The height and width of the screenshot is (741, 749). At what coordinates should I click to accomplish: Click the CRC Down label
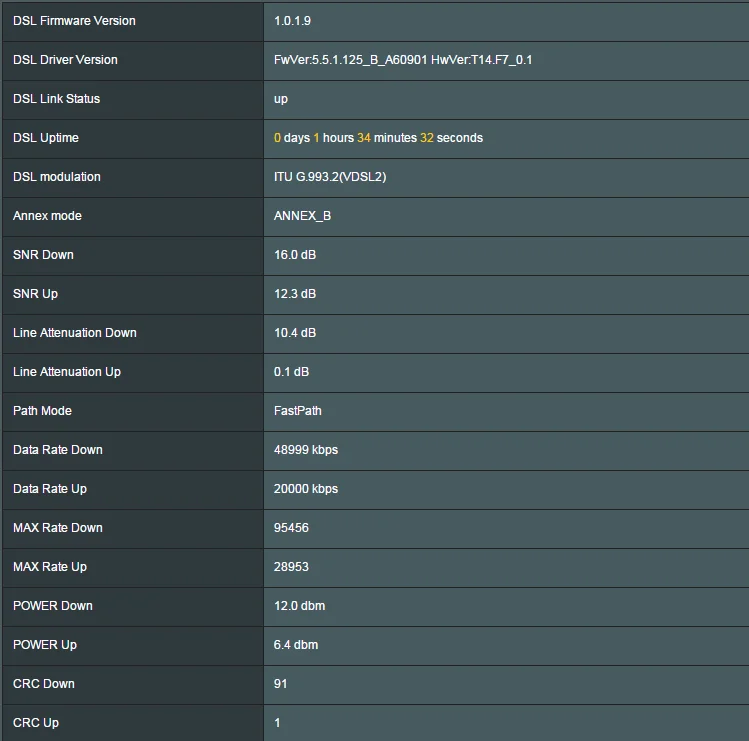point(44,684)
